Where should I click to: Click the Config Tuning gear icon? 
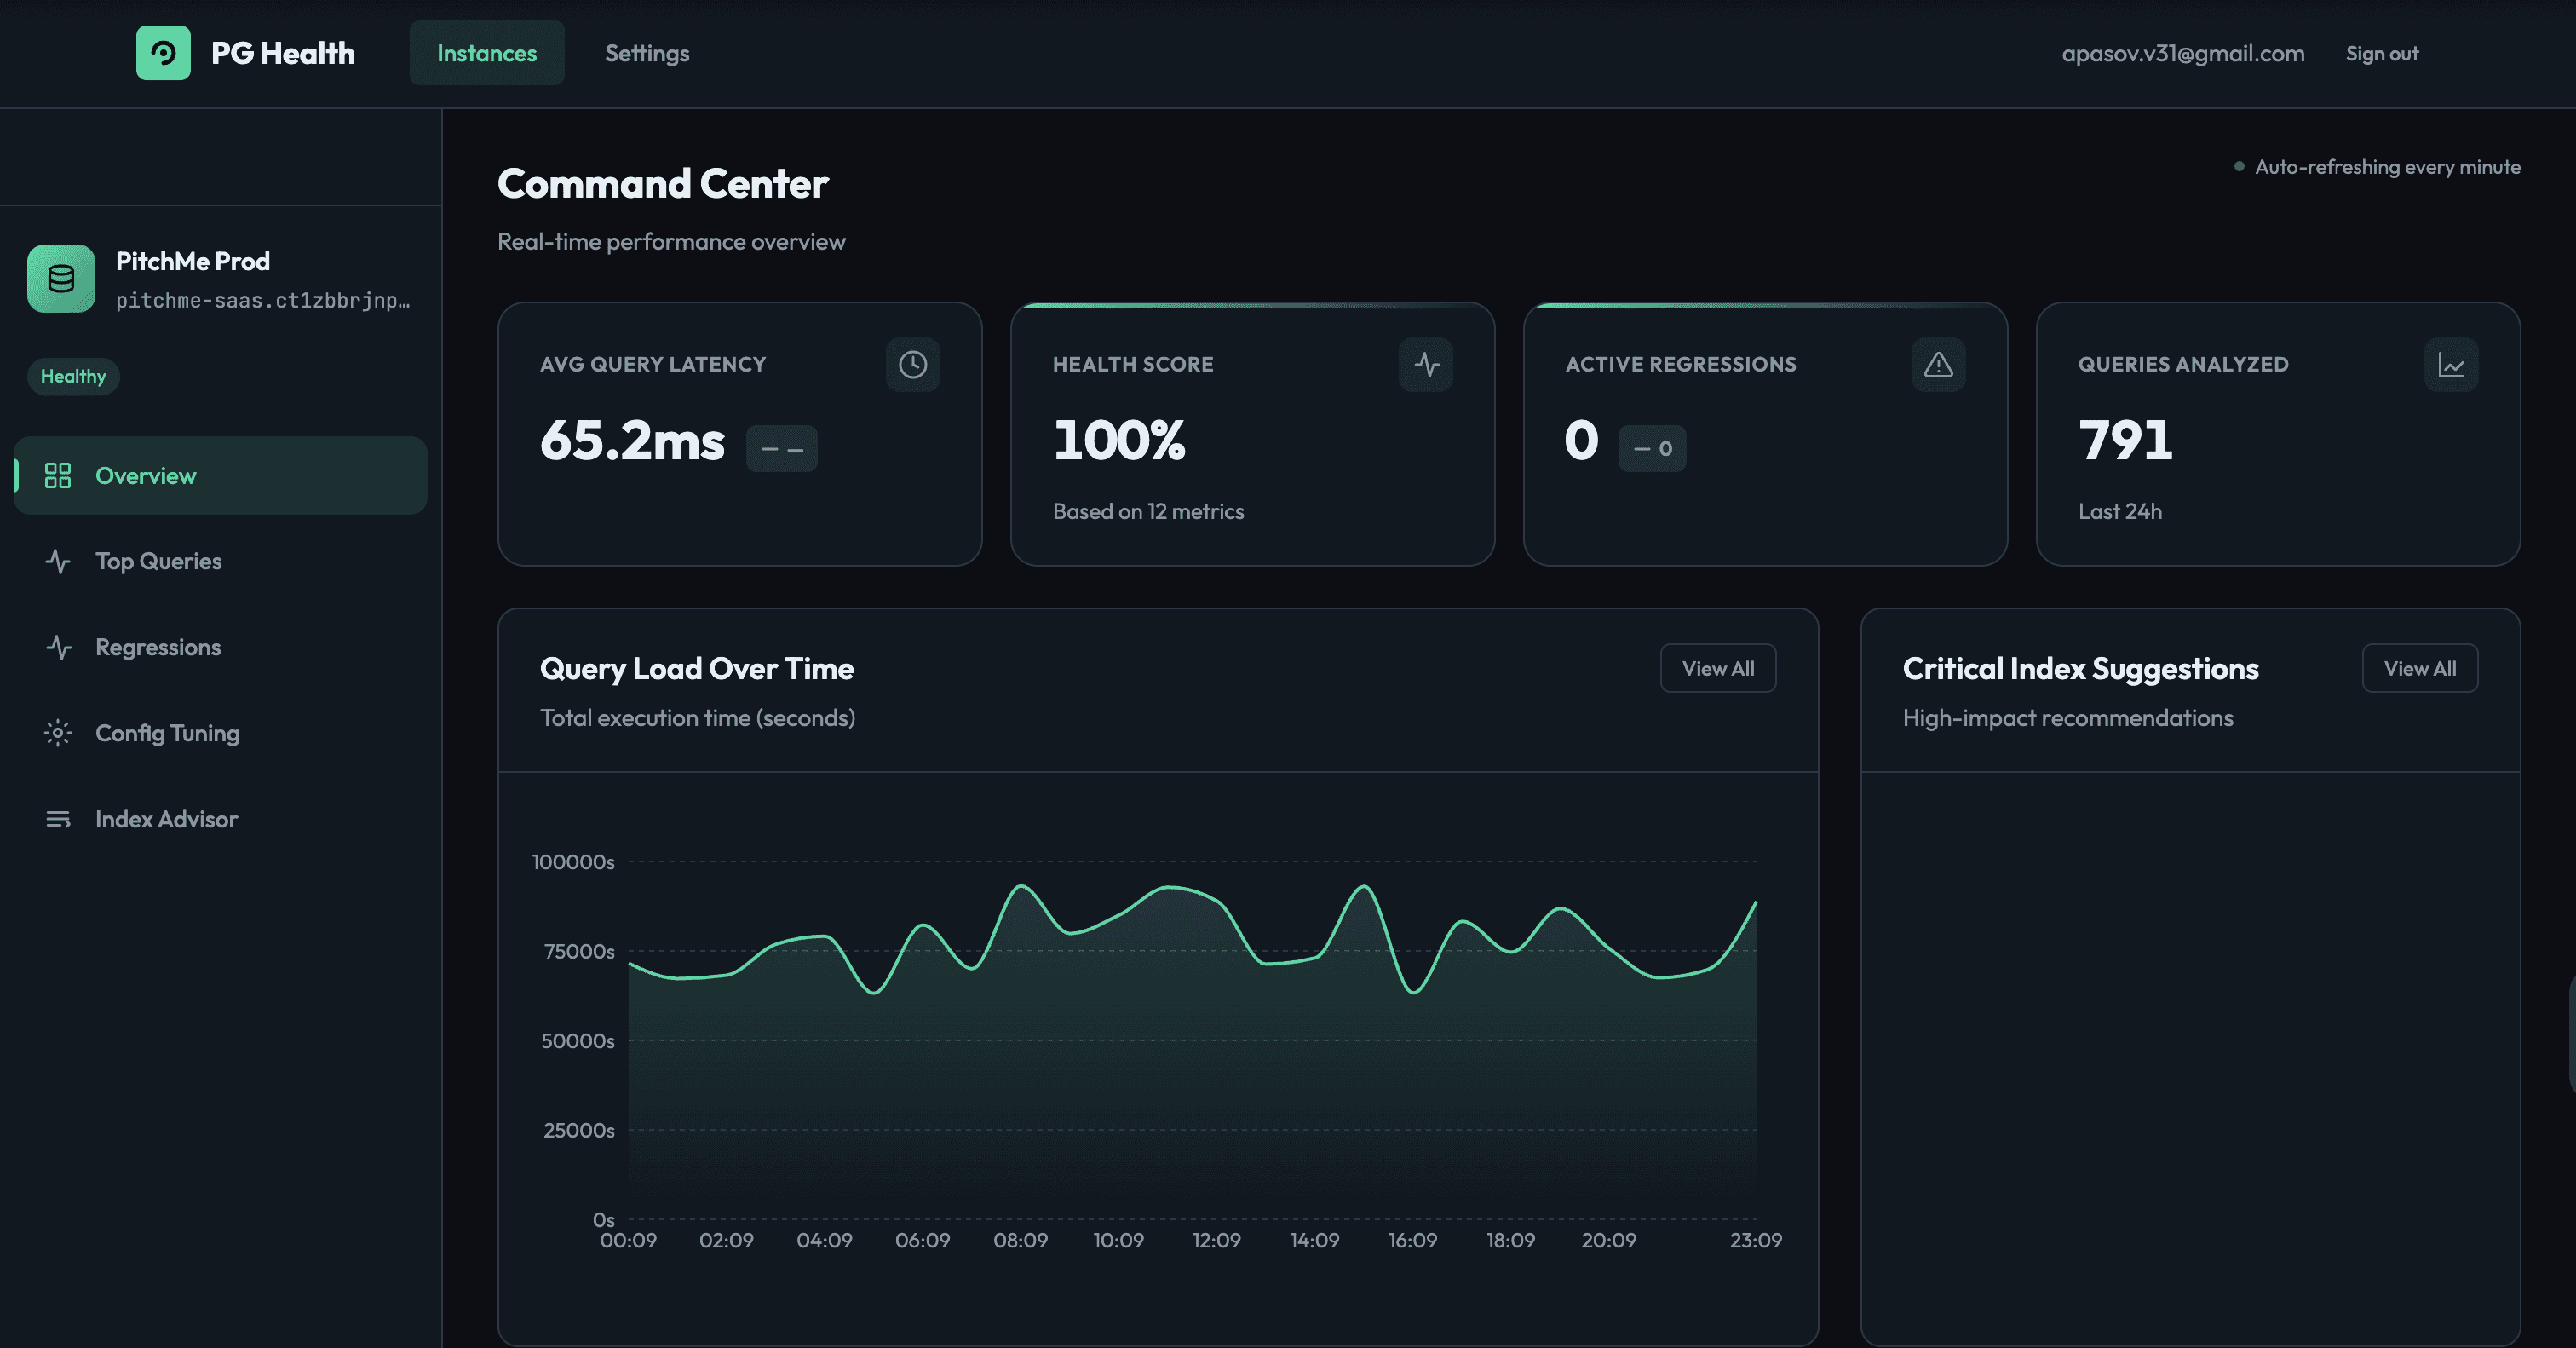coord(58,733)
